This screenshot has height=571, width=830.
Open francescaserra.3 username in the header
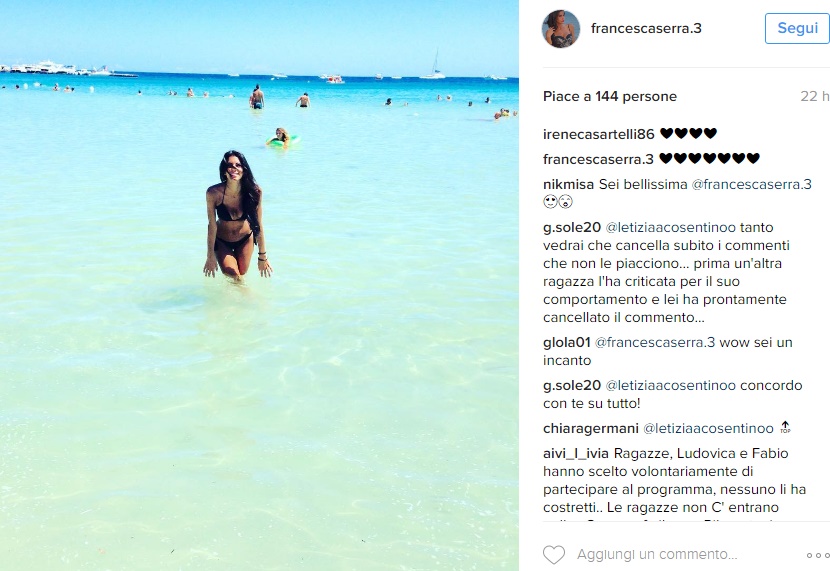646,28
